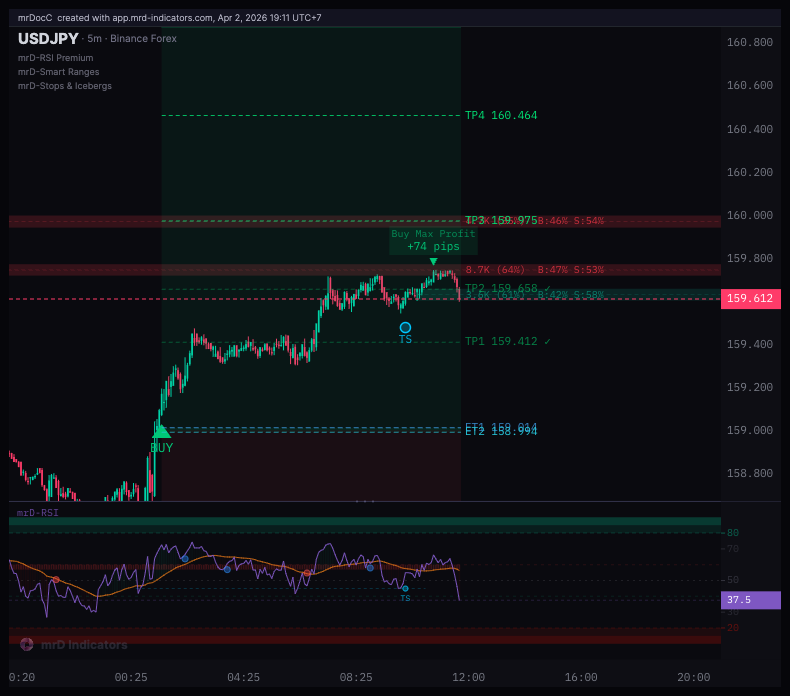Click the blue TS circle marker on price chart
Viewport: 790px width, 696px height.
pos(405,328)
